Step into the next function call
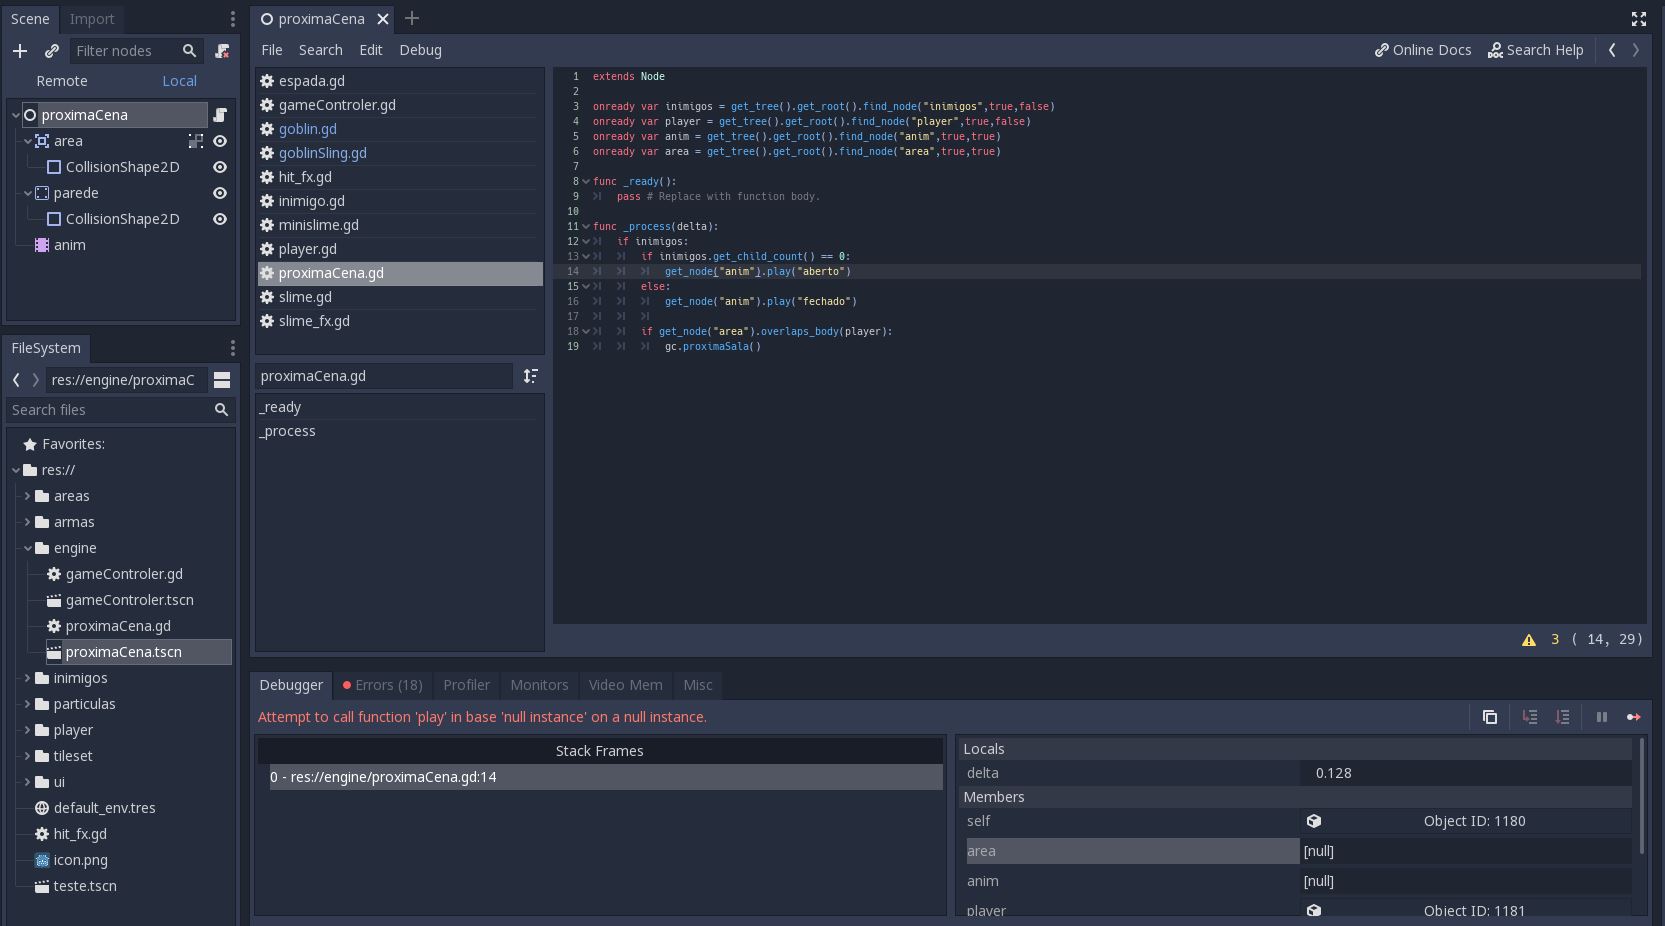The image size is (1665, 926). (x=1529, y=717)
